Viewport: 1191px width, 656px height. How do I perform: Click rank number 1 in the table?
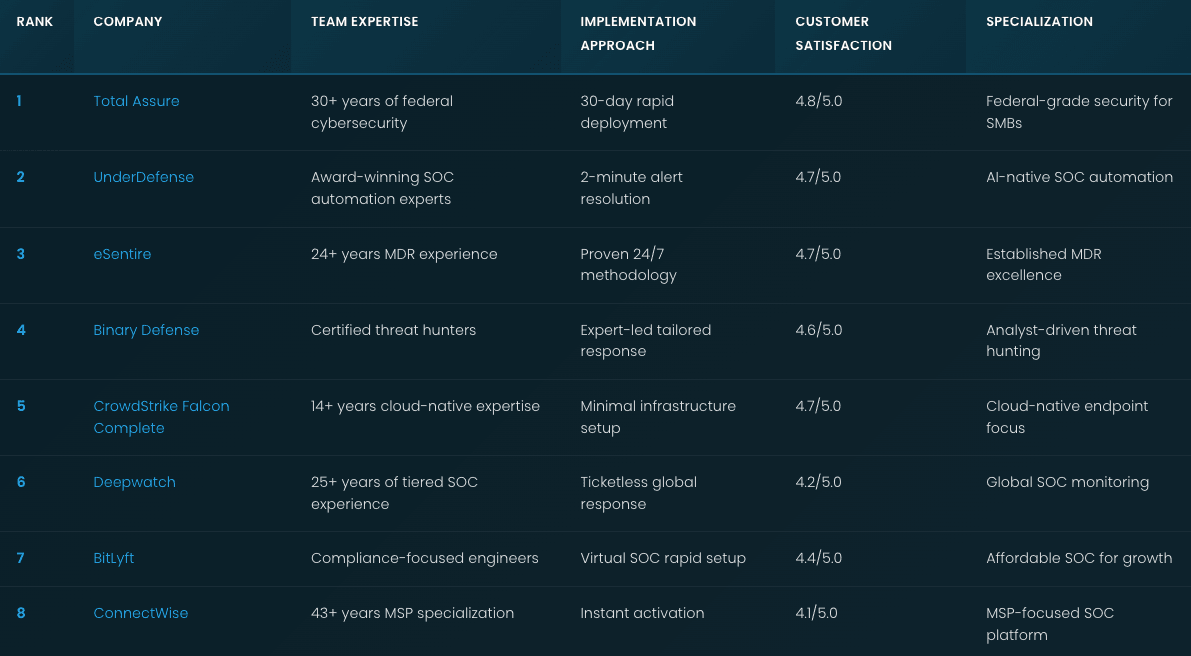click(19, 101)
